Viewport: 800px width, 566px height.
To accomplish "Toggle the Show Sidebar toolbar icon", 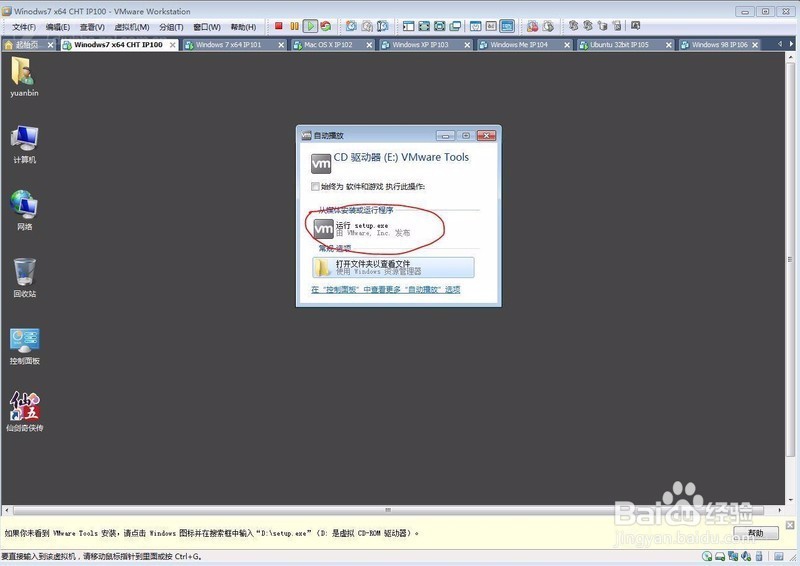I will (408, 26).
